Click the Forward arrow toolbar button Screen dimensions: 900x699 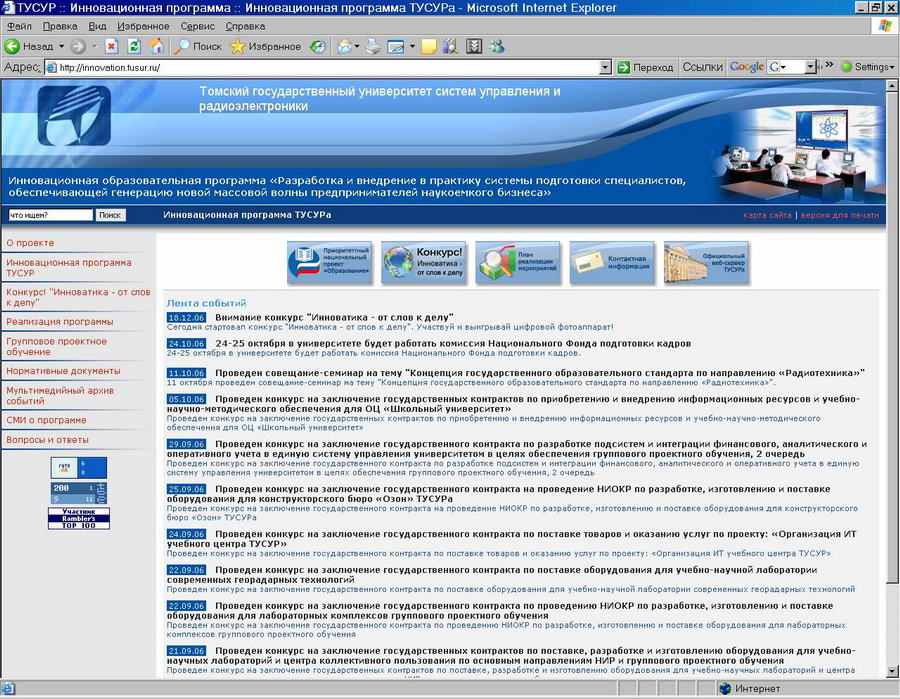point(78,46)
